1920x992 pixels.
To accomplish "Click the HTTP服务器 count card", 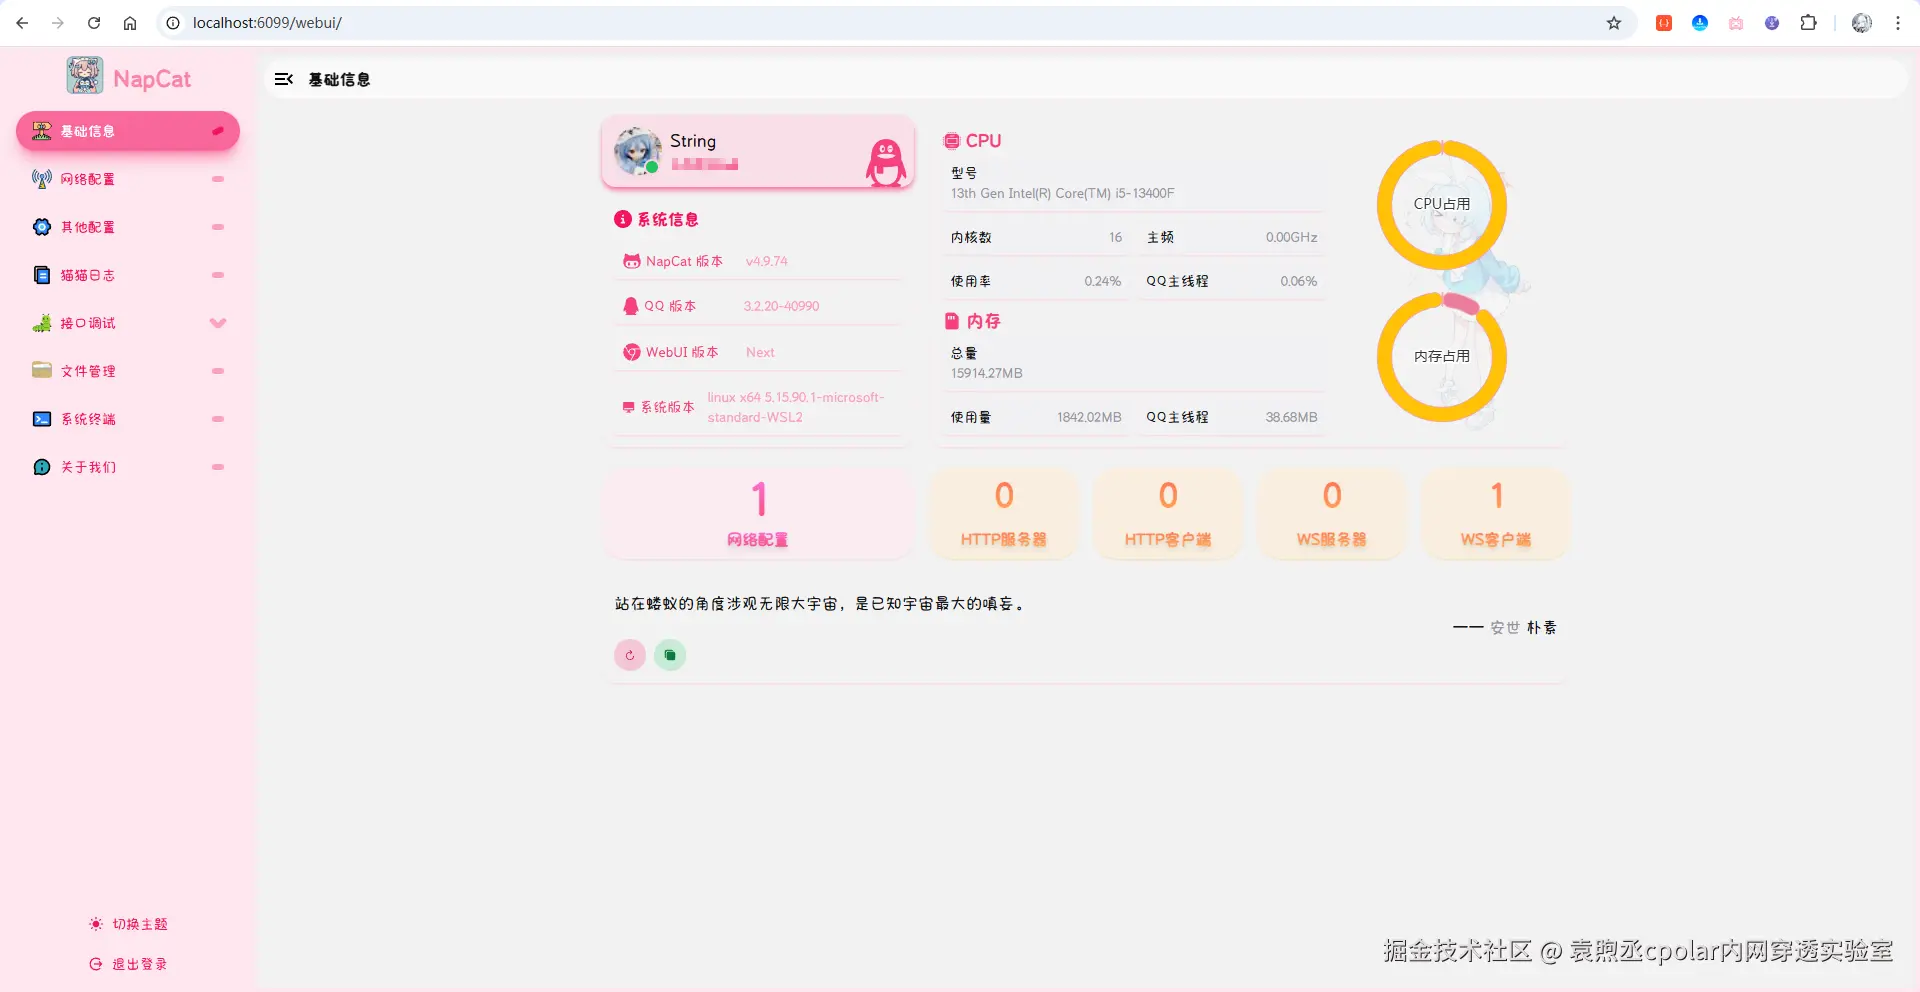I will pyautogui.click(x=1004, y=514).
